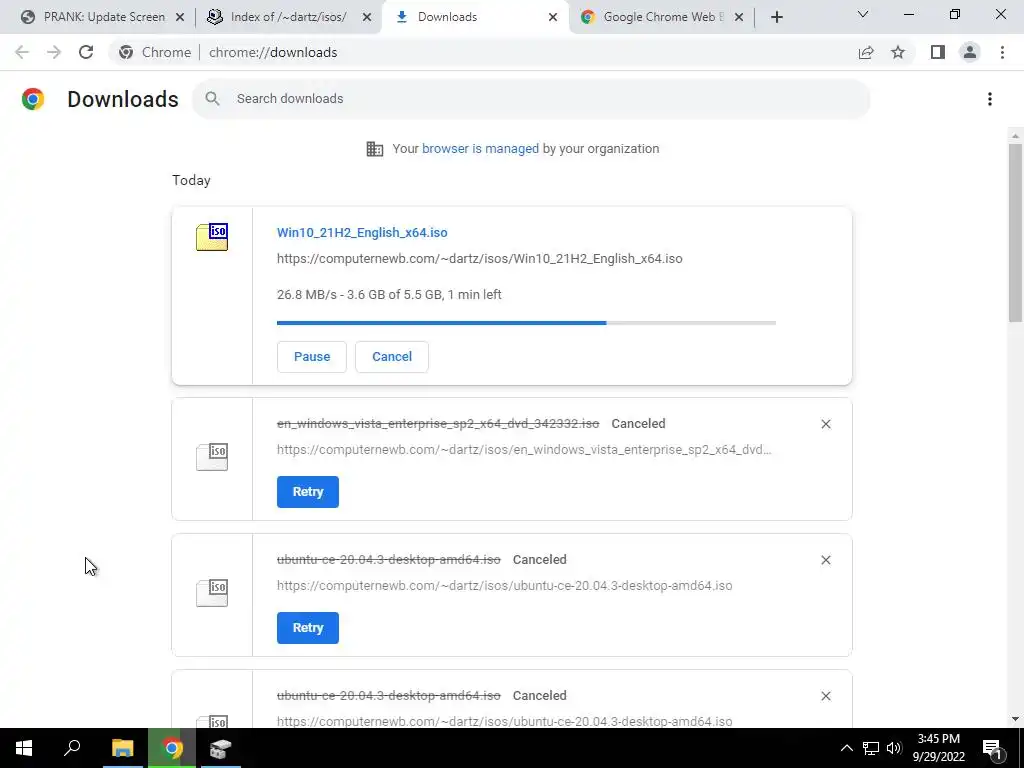Close the Downloads tab

click(553, 17)
